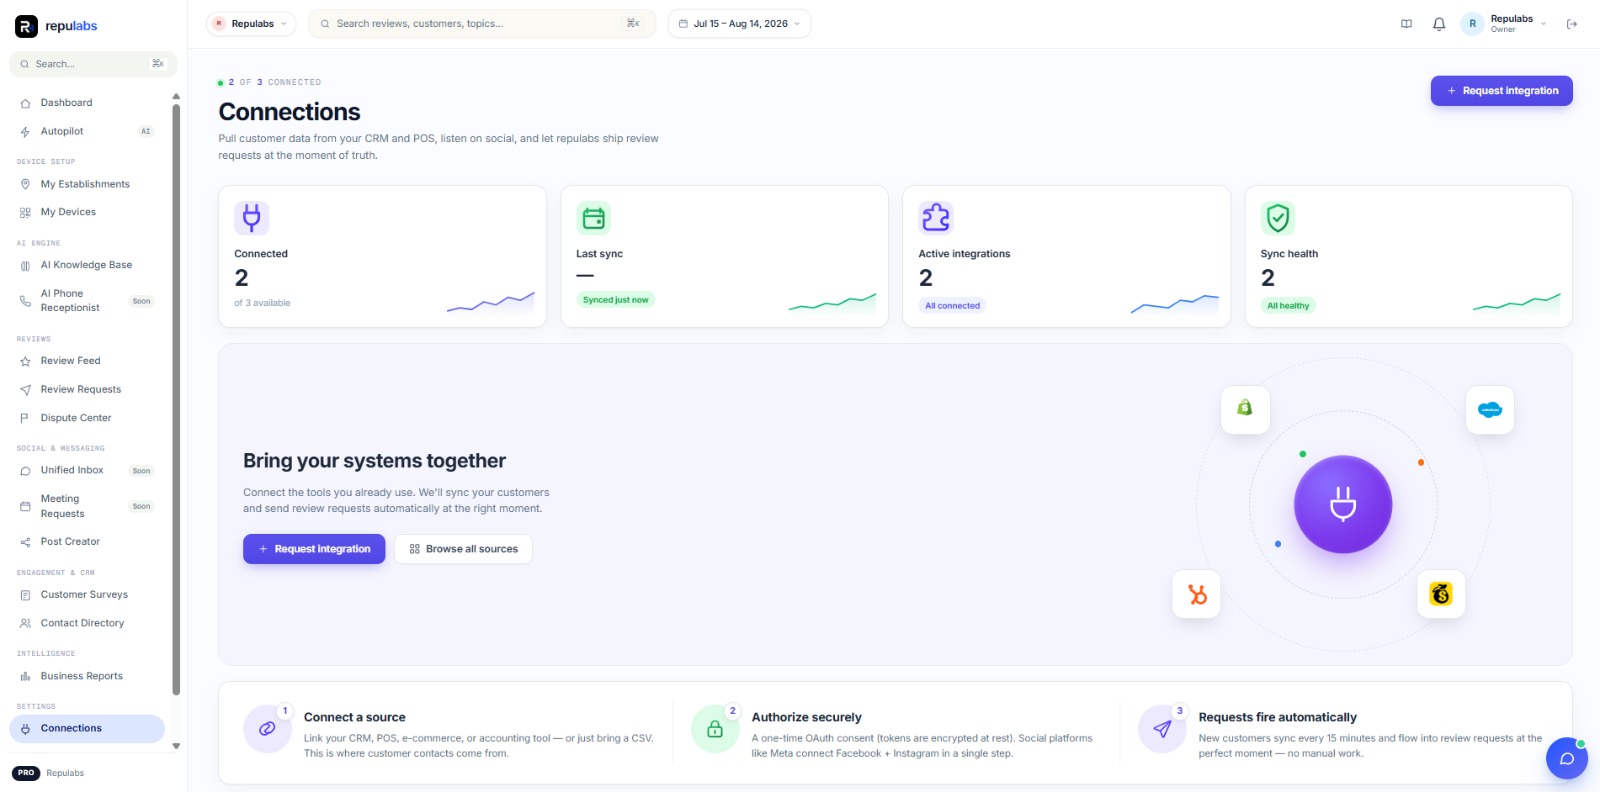Focus the Search reviews, customers, topics field
The height and width of the screenshot is (792, 1600).
tap(482, 24)
